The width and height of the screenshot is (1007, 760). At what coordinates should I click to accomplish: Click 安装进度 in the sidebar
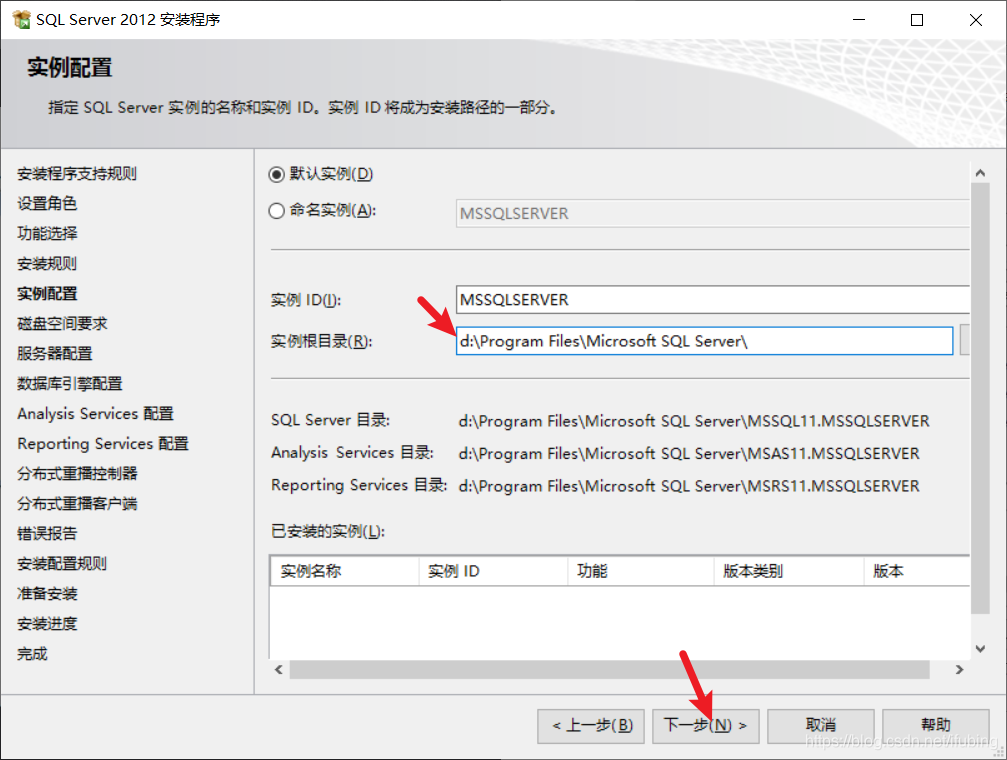click(x=47, y=624)
